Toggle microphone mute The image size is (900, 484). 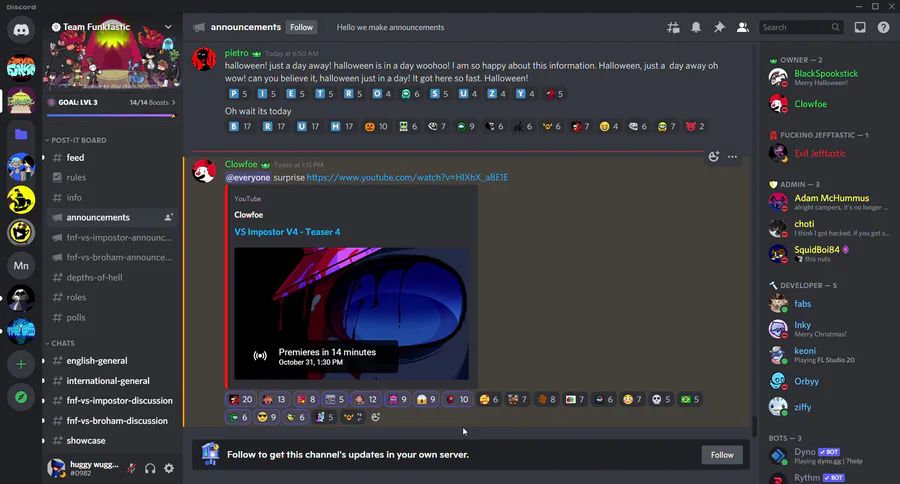[131, 468]
